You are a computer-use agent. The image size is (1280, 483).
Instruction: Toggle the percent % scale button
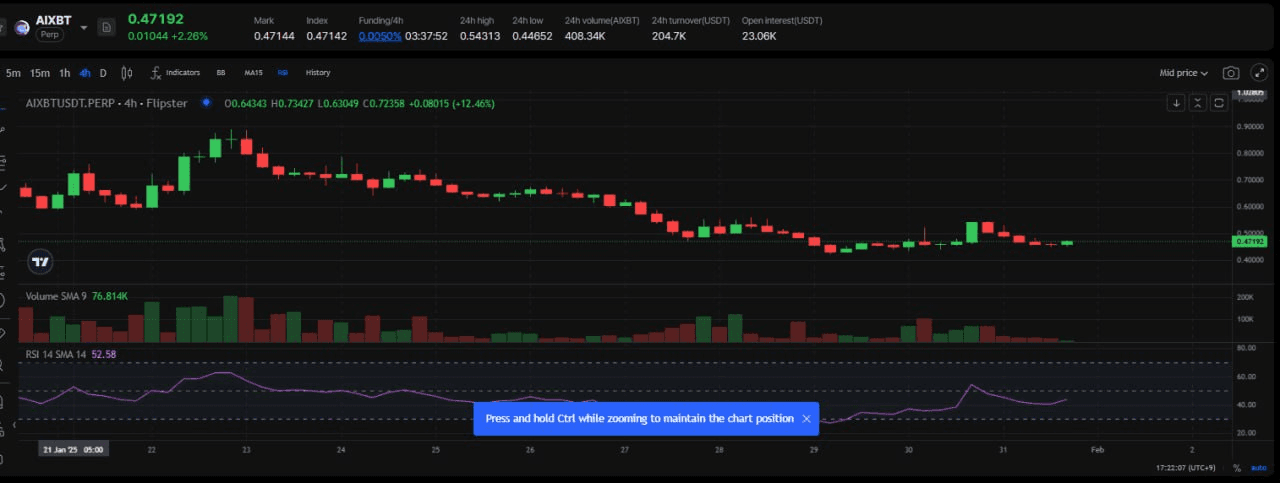point(1237,467)
